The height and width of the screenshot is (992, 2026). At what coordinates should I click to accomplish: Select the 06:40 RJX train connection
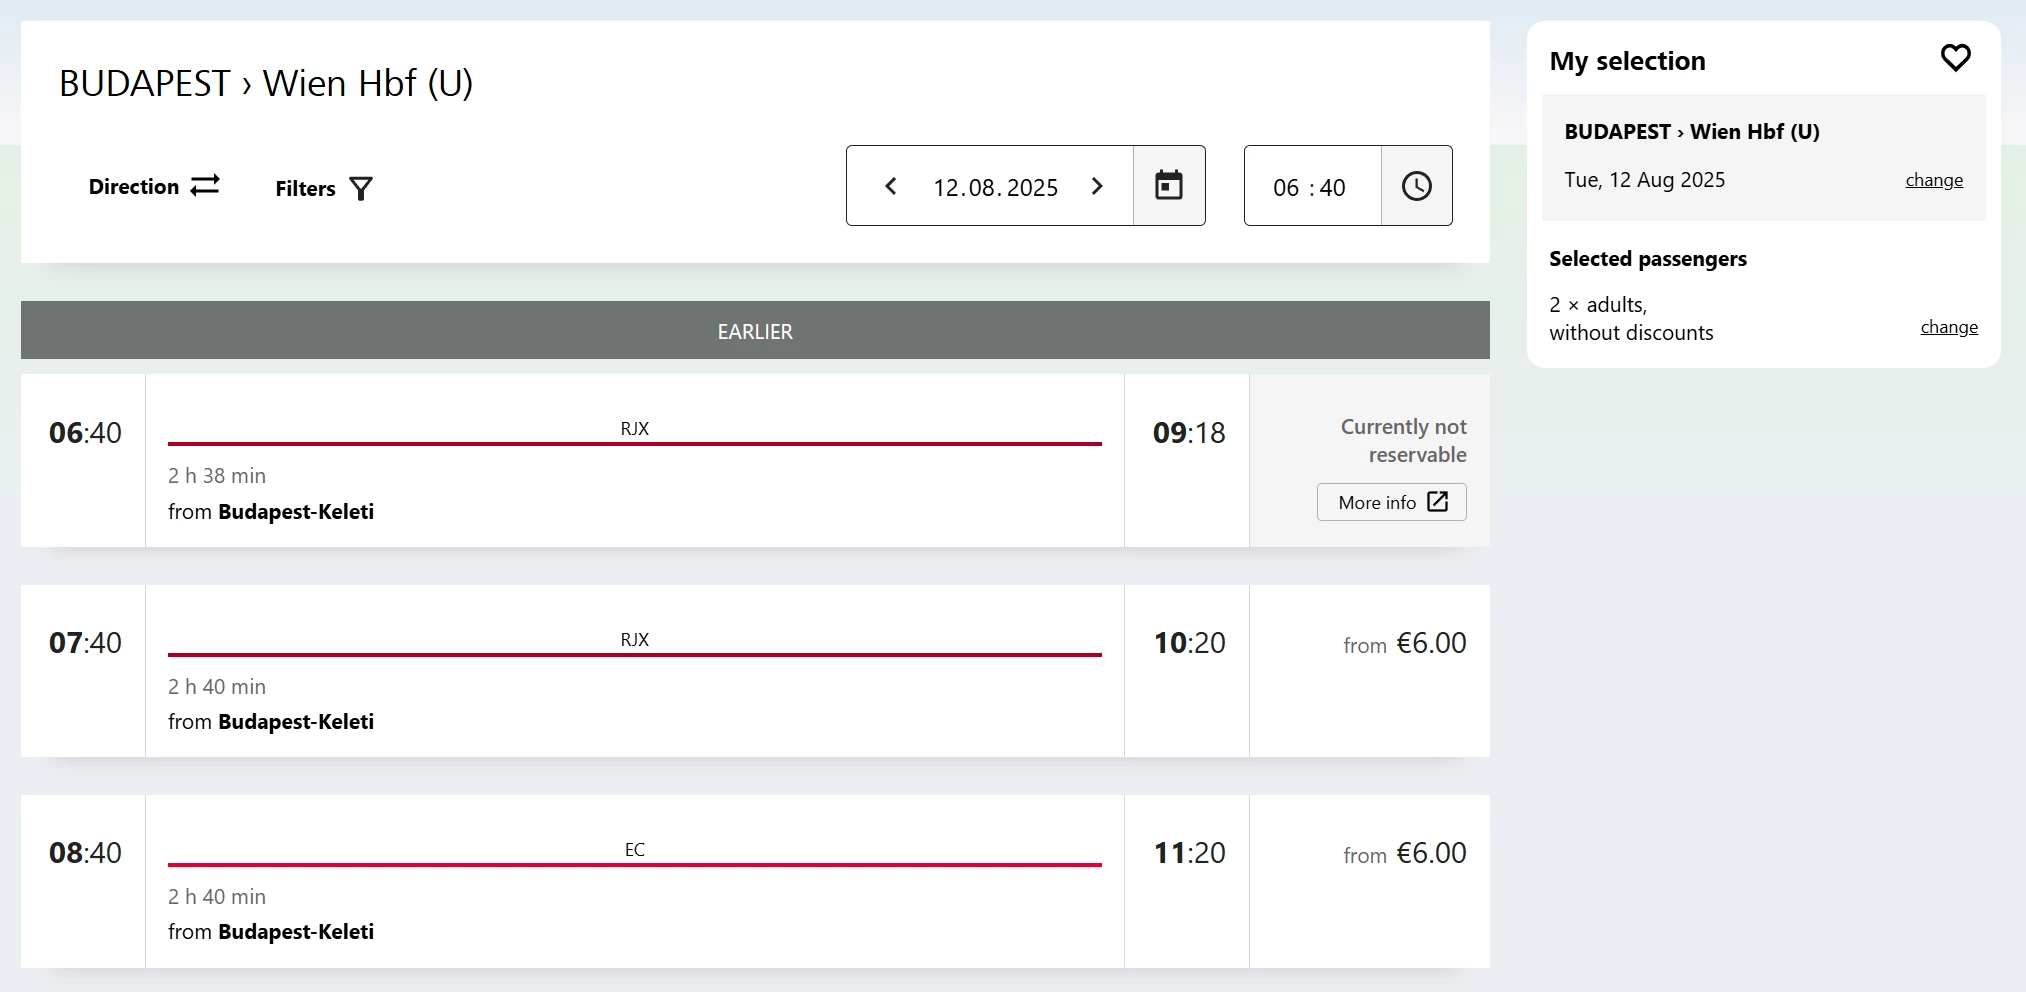(x=634, y=460)
